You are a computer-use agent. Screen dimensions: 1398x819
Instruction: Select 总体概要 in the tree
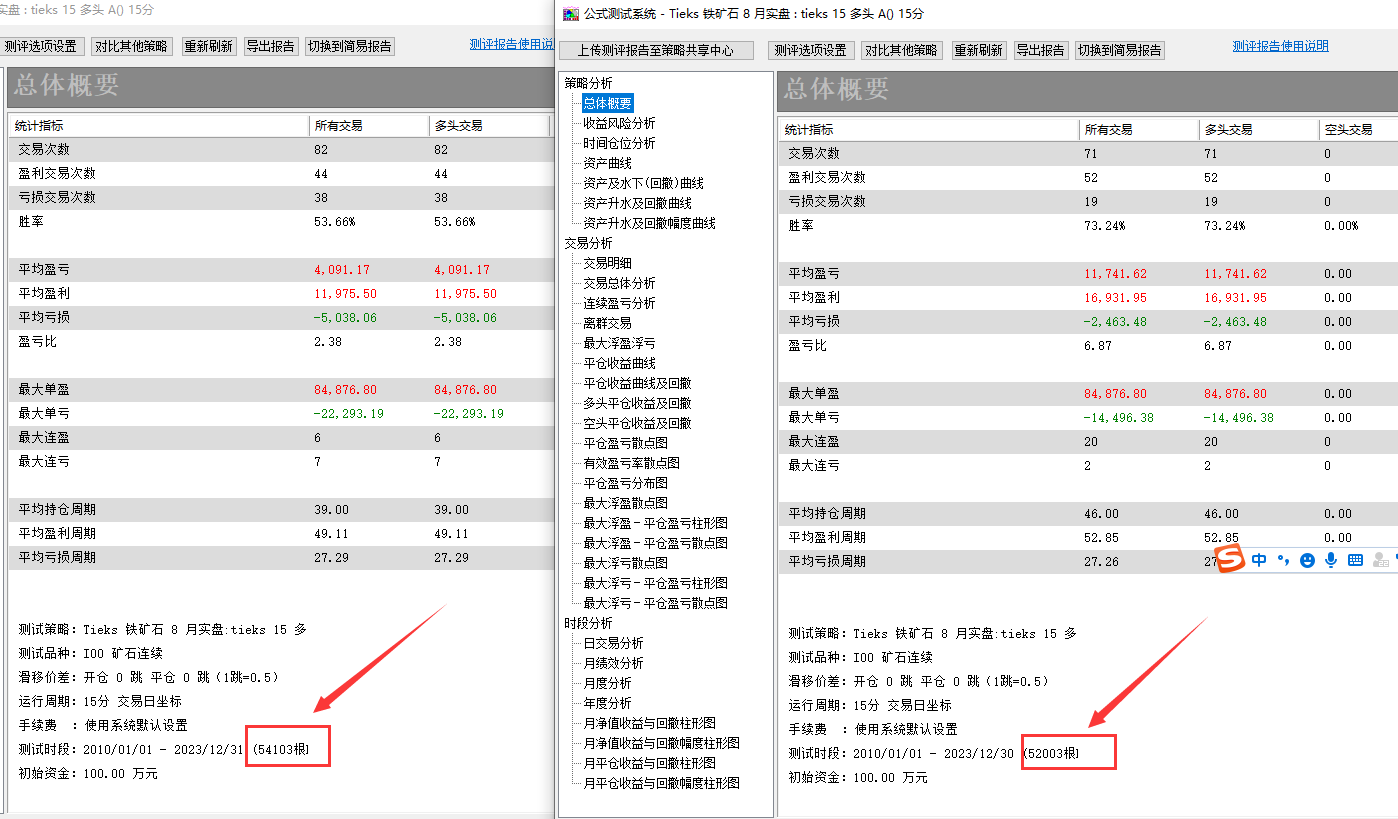(x=608, y=103)
